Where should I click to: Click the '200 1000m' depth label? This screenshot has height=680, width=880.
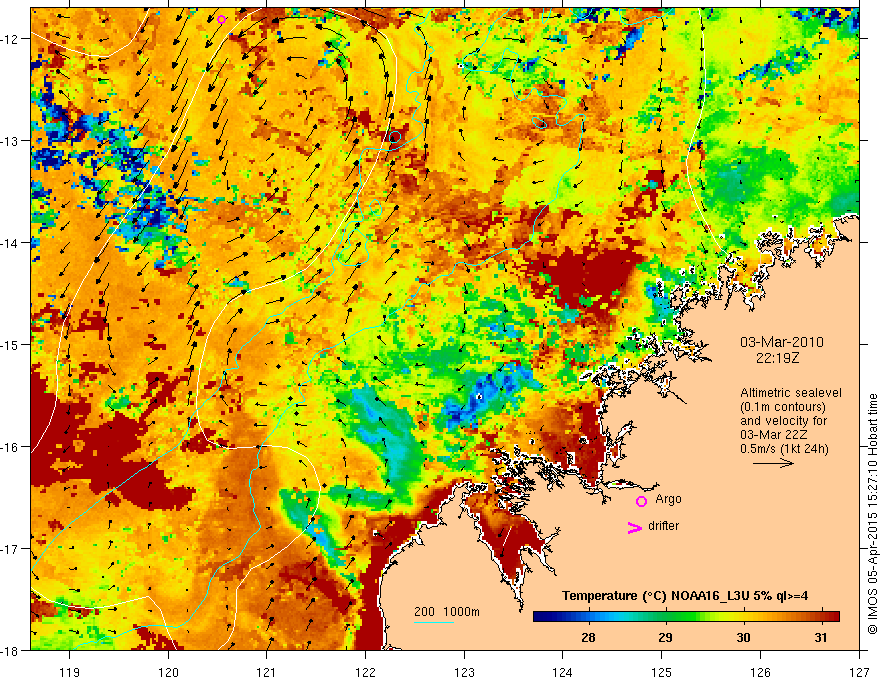[447, 612]
